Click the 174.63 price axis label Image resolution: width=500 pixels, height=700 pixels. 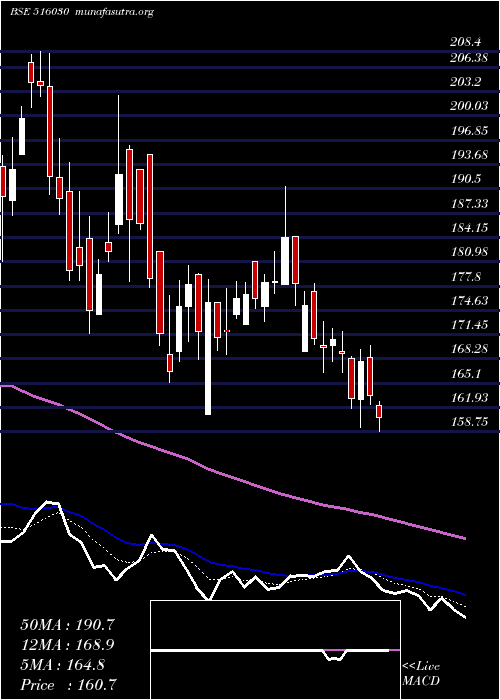[x=469, y=300]
